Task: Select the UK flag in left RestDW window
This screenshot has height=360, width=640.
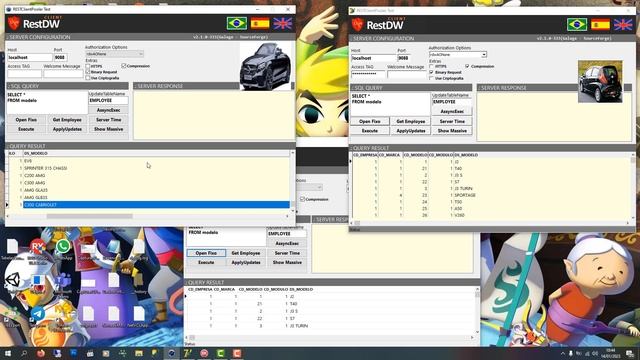Action: [x=282, y=23]
